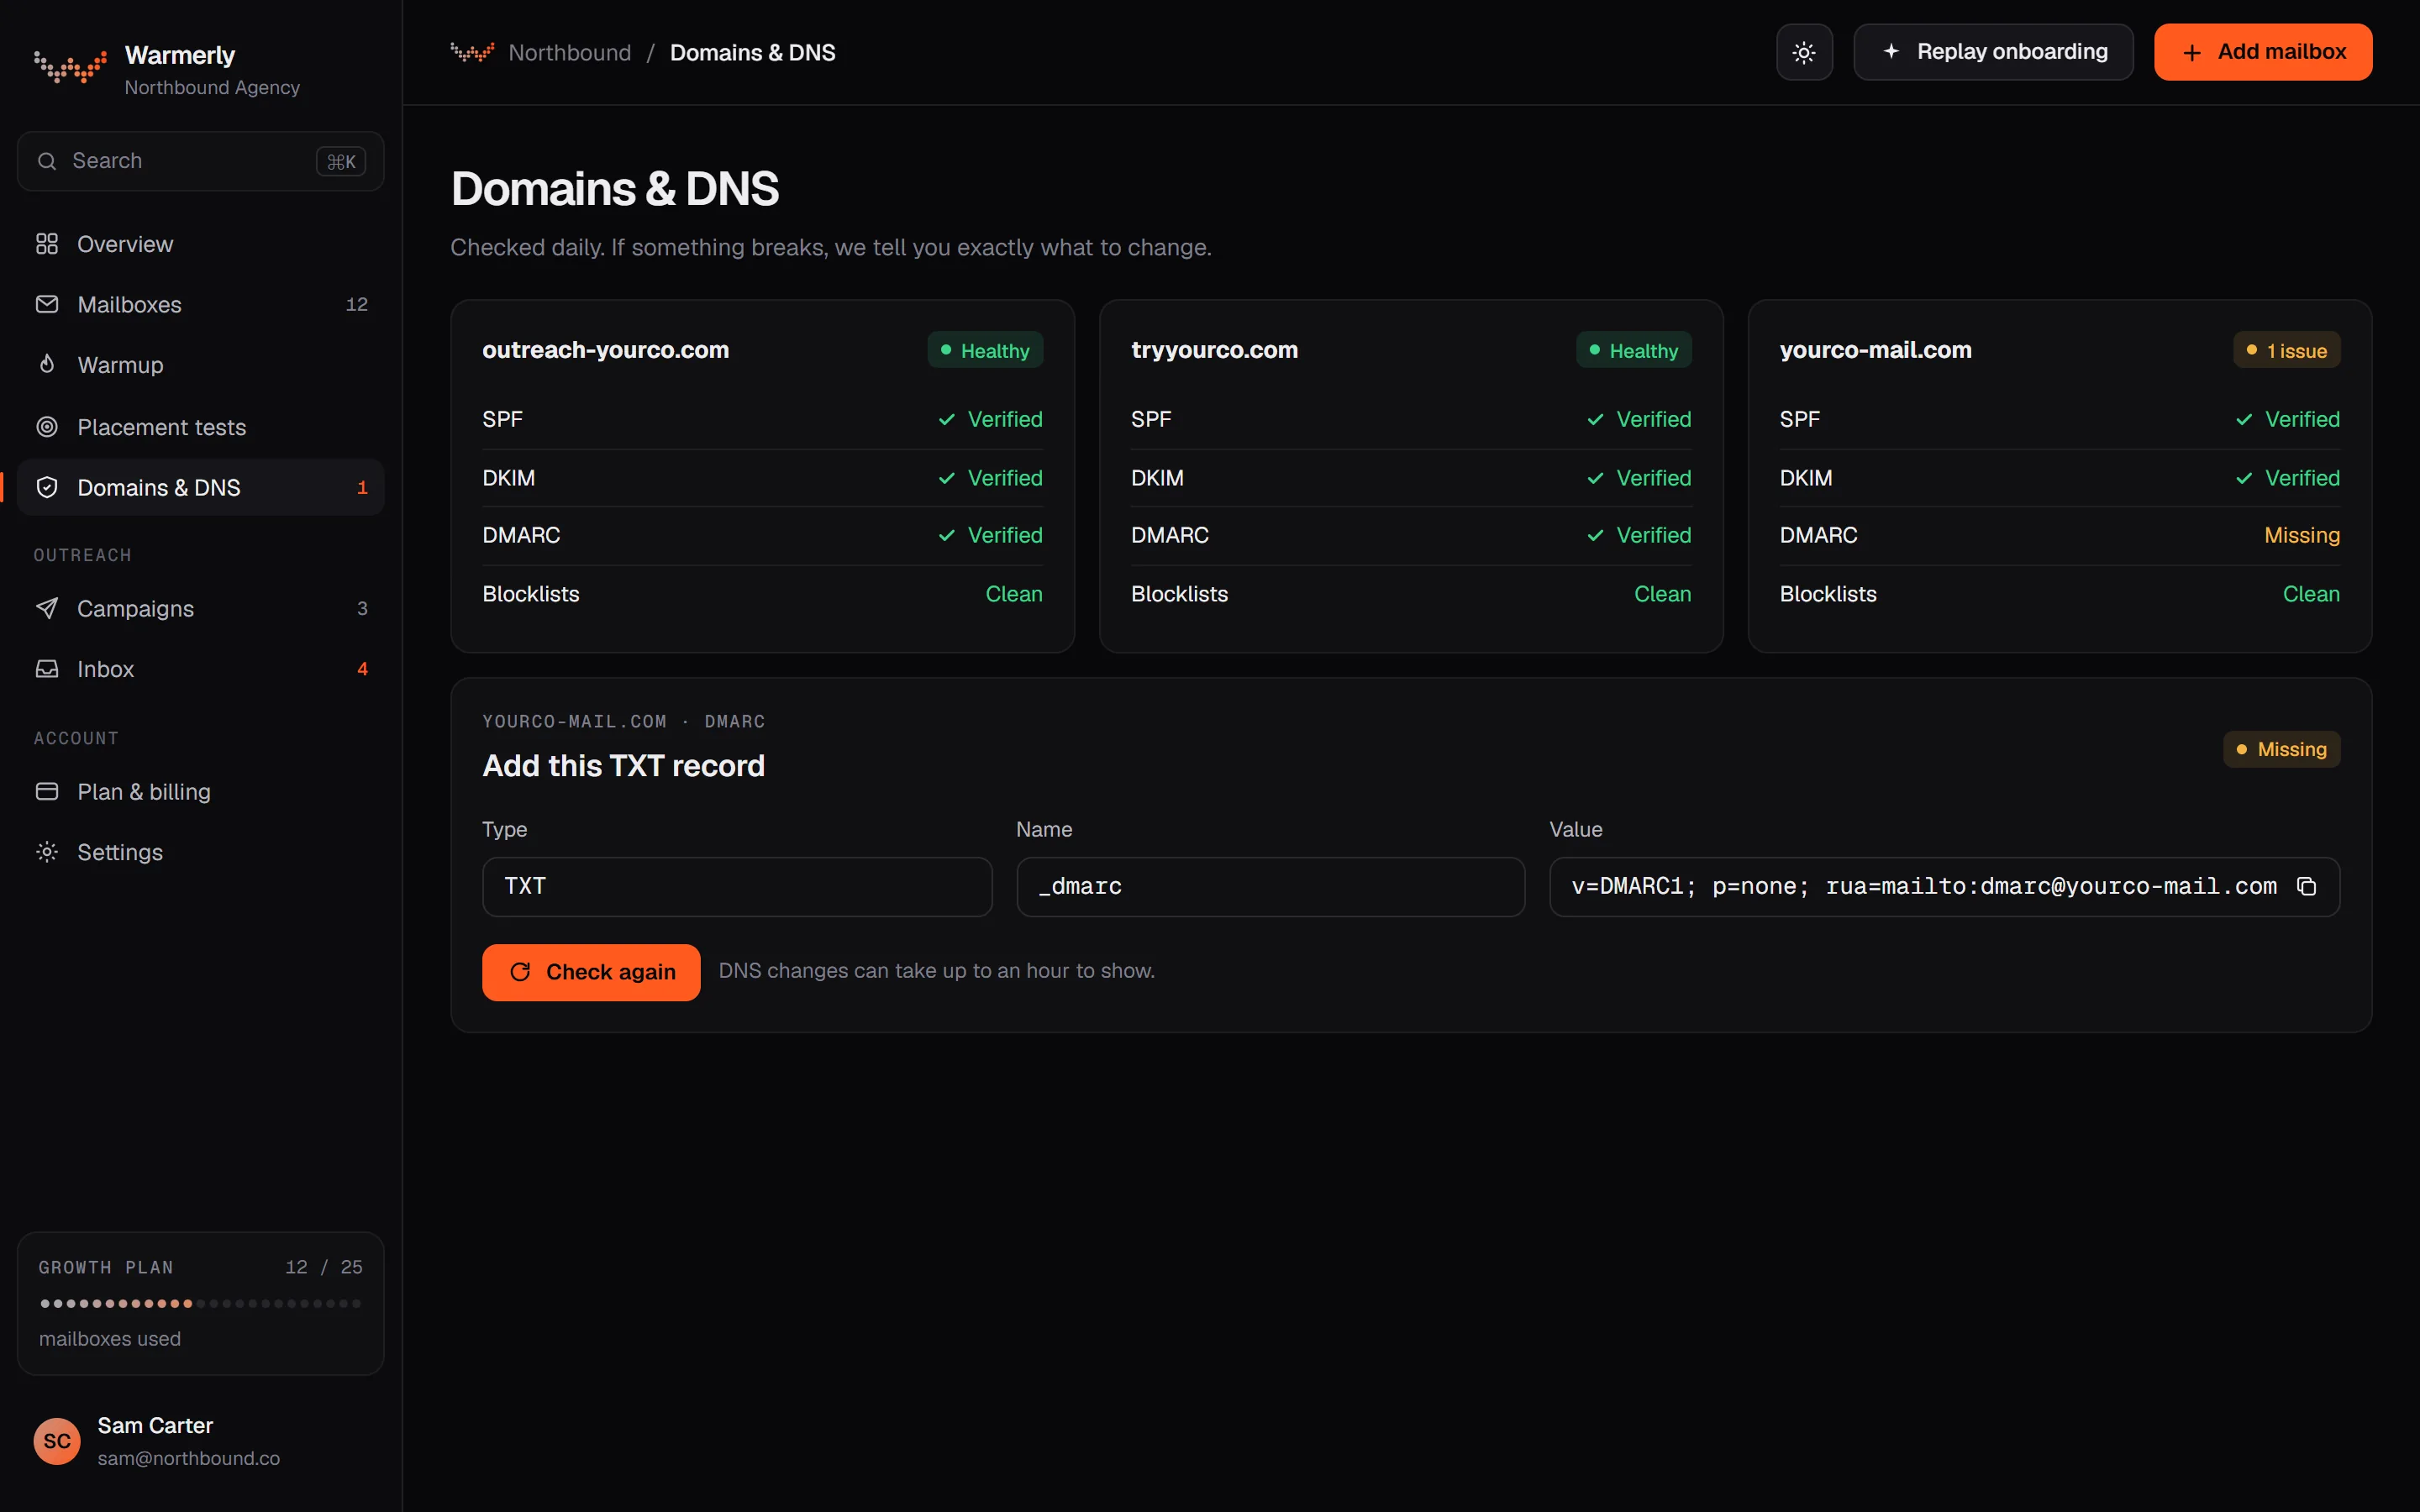Click the Healthy badge on tryyourco.com
This screenshot has width=2420, height=1512.
point(1634,350)
